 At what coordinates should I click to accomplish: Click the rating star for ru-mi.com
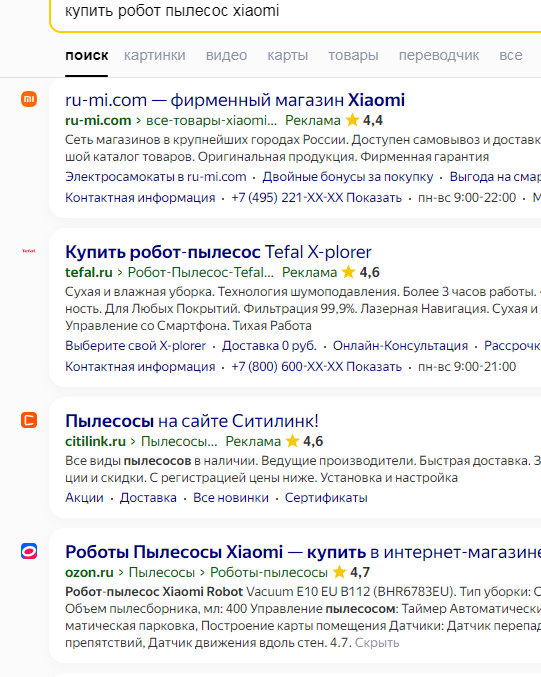352,120
